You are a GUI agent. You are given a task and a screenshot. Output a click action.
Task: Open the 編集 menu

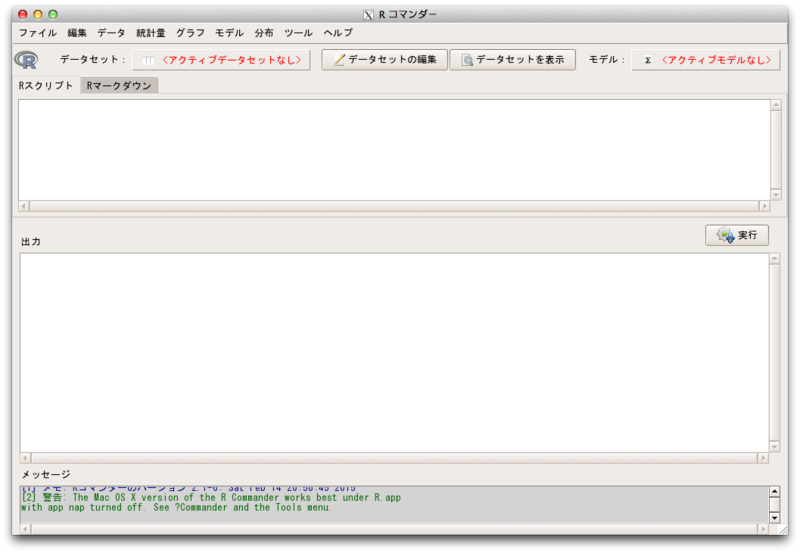[x=77, y=33]
